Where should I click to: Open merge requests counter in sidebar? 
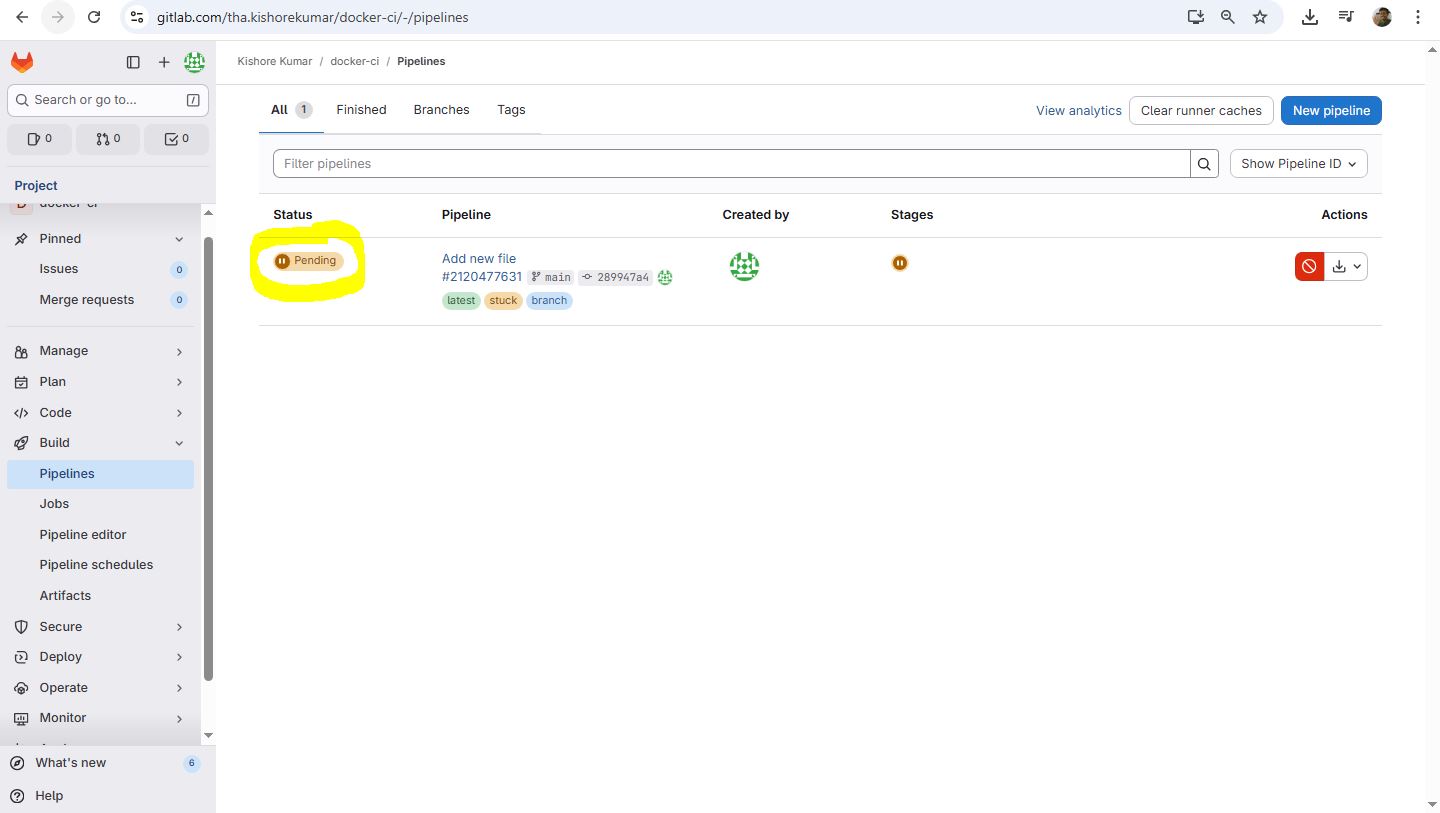tap(108, 139)
